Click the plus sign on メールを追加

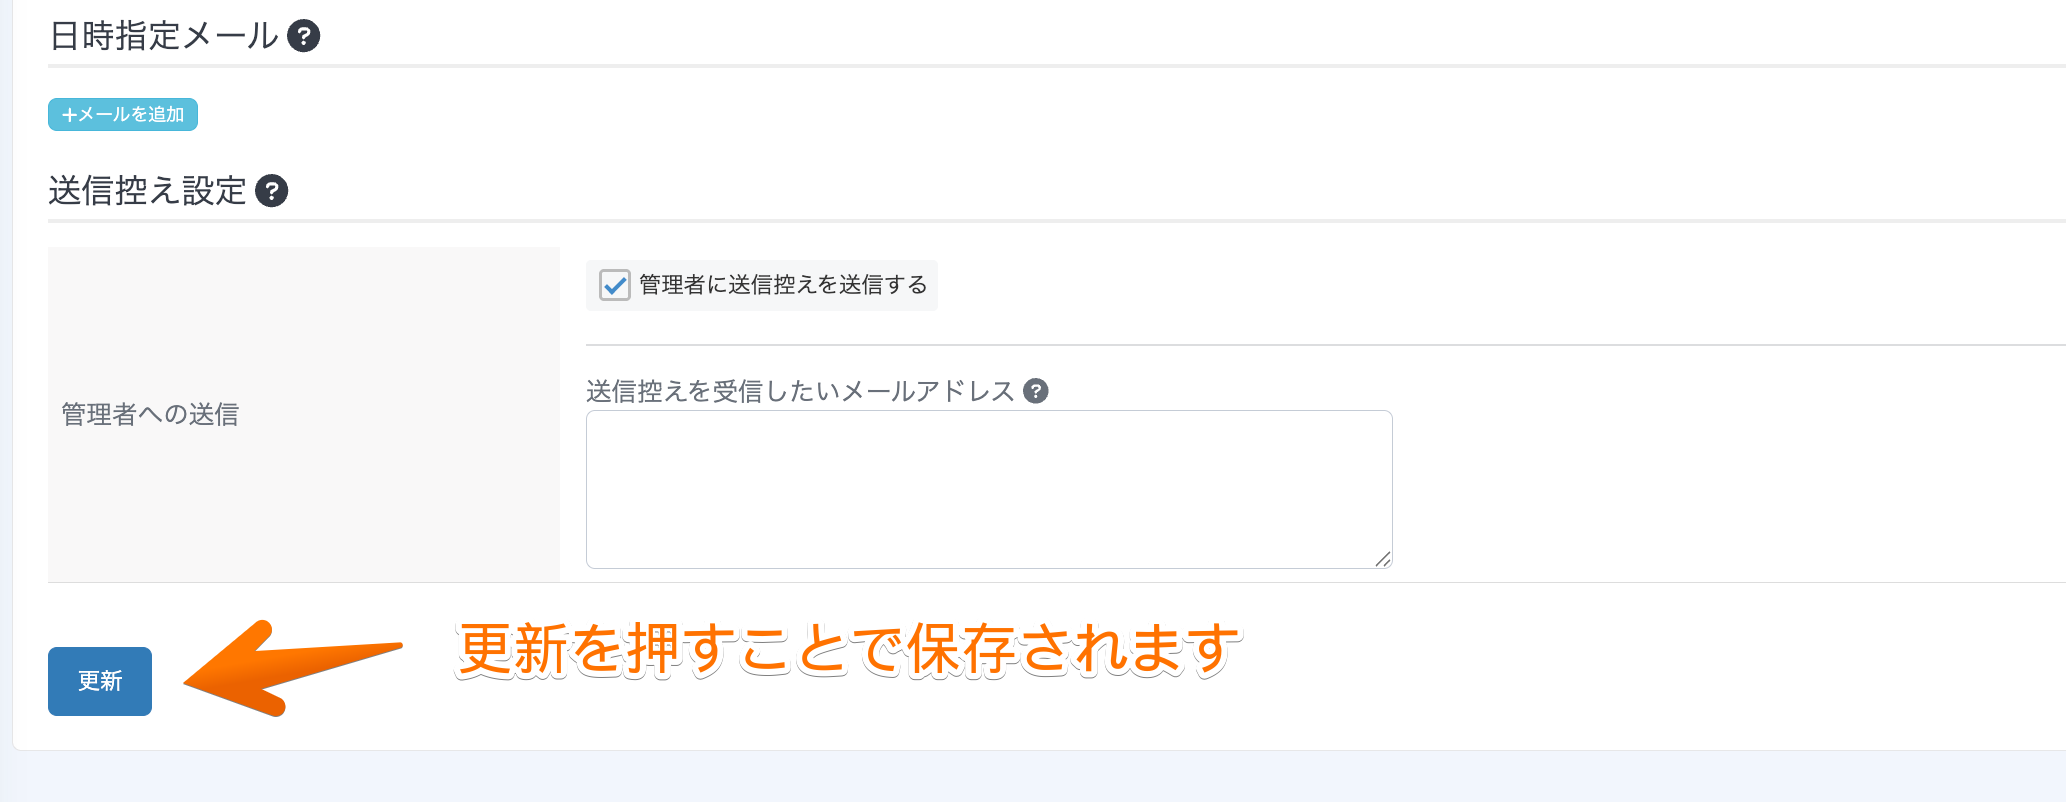(69, 115)
